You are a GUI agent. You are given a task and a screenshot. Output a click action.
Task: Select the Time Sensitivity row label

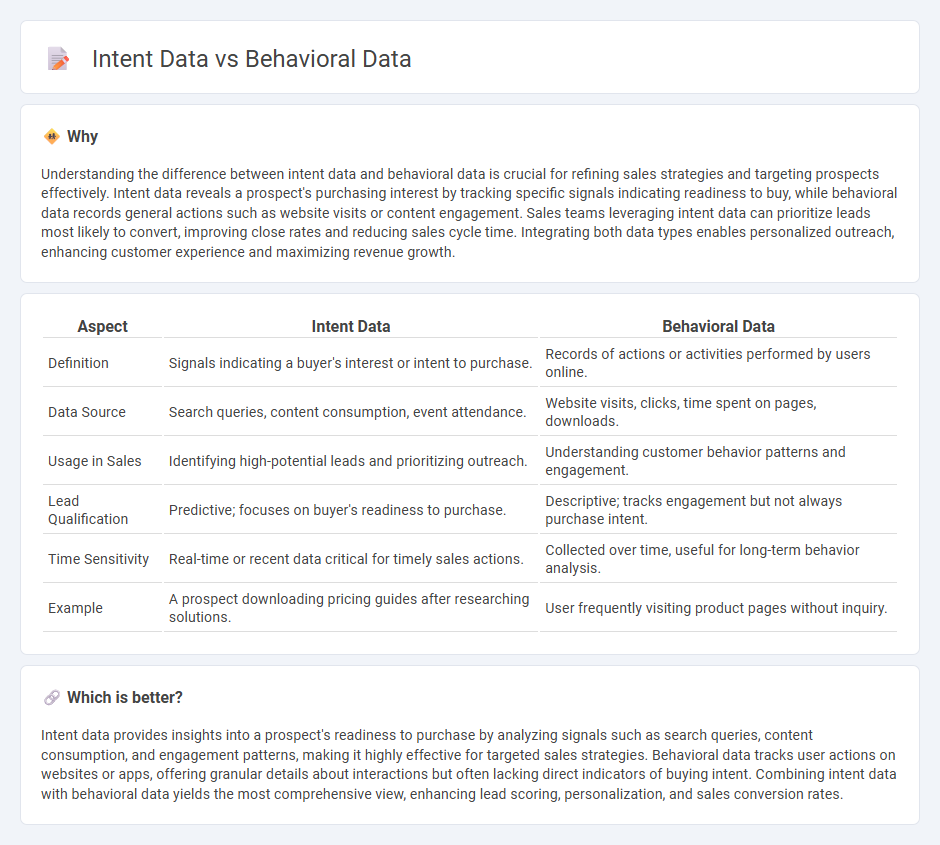point(98,559)
